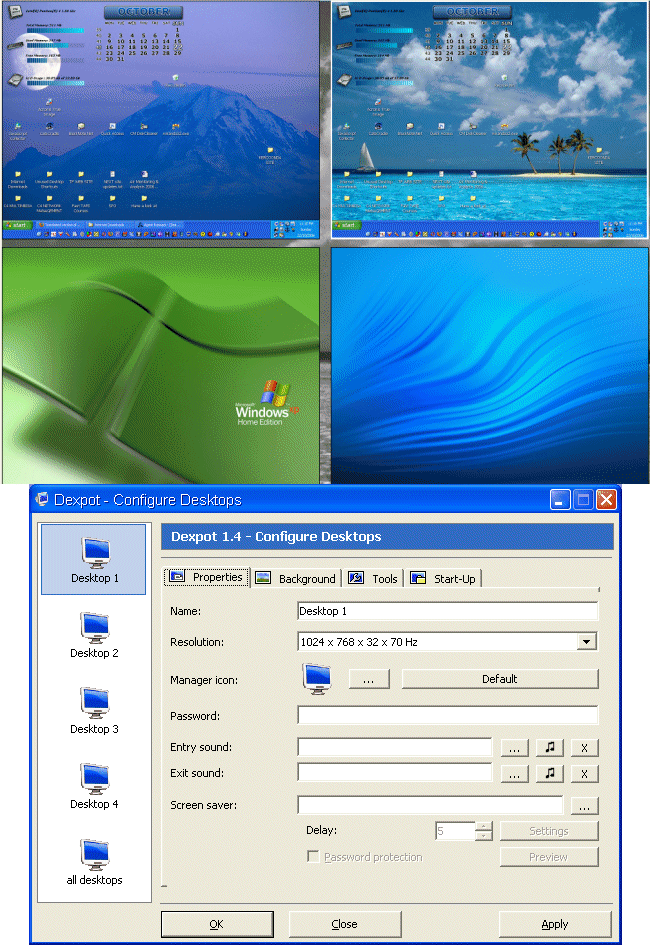The image size is (650, 945).
Task: Reset Manager icon with Default button
Action: [x=500, y=679]
